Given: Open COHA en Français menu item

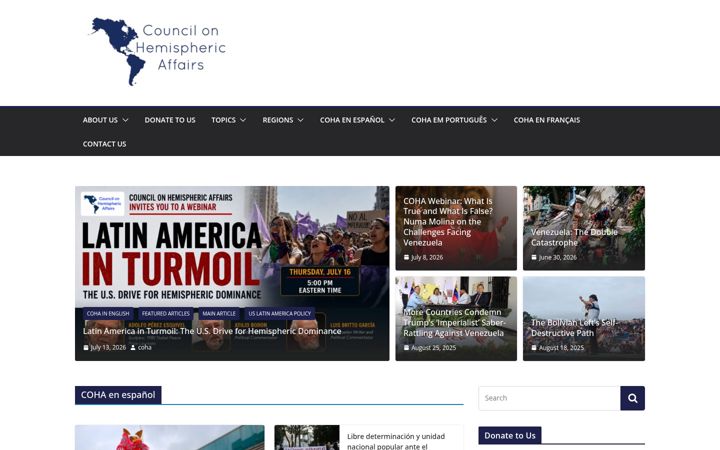Looking at the screenshot, I should pos(546,120).
